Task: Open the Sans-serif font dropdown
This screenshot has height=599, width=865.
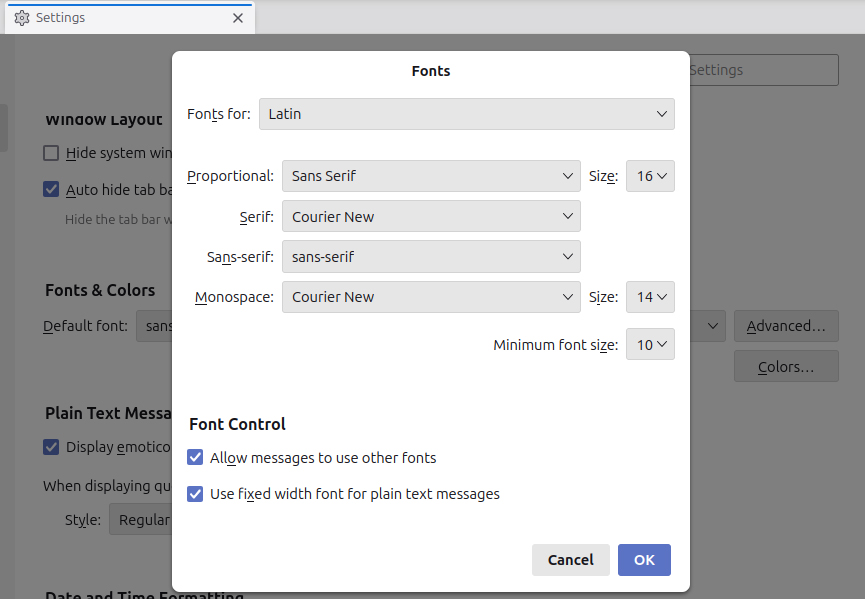Action: pyautogui.click(x=430, y=257)
